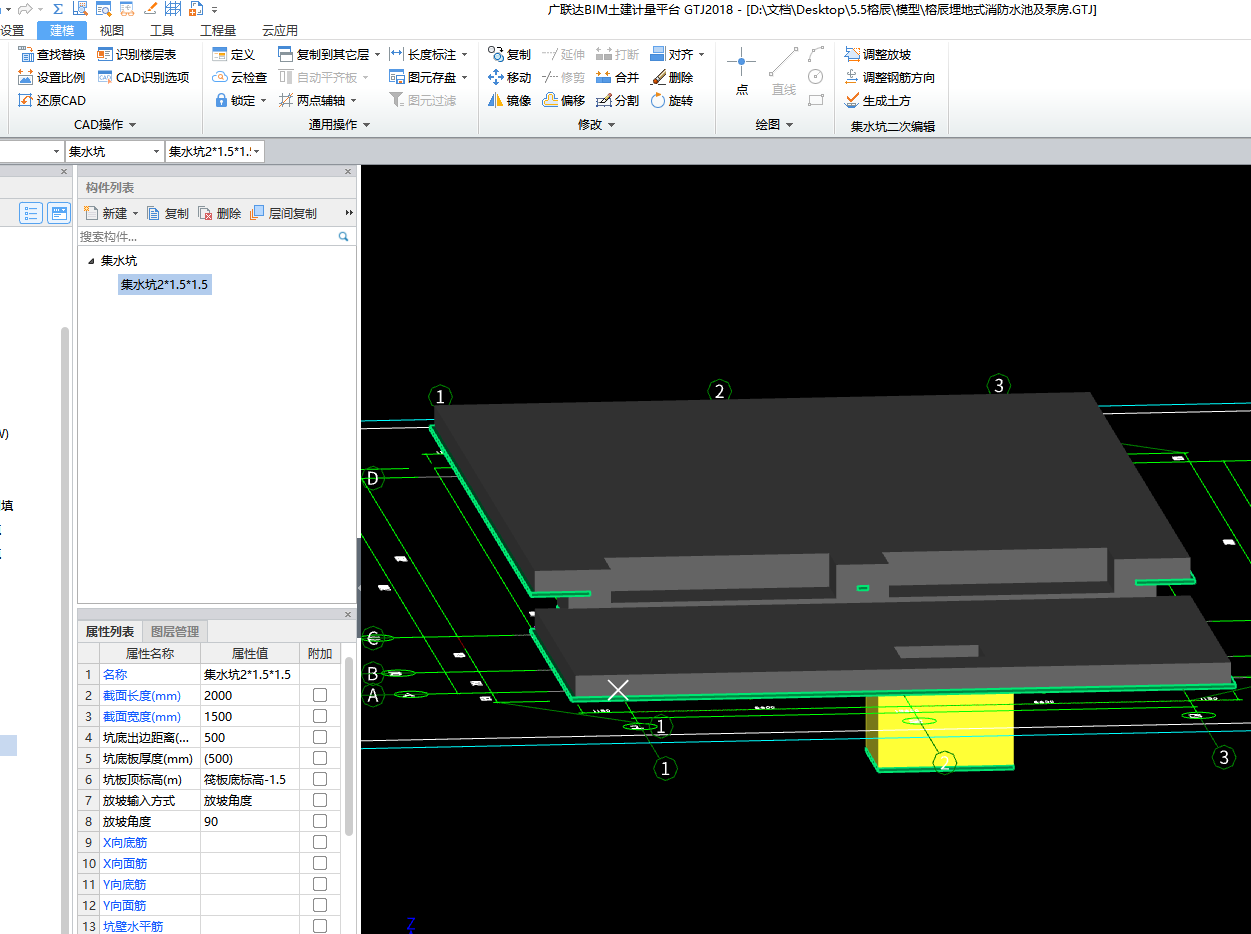Click the 还原CAD (Restore CAD) tool
The height and width of the screenshot is (934, 1251).
[x=52, y=100]
